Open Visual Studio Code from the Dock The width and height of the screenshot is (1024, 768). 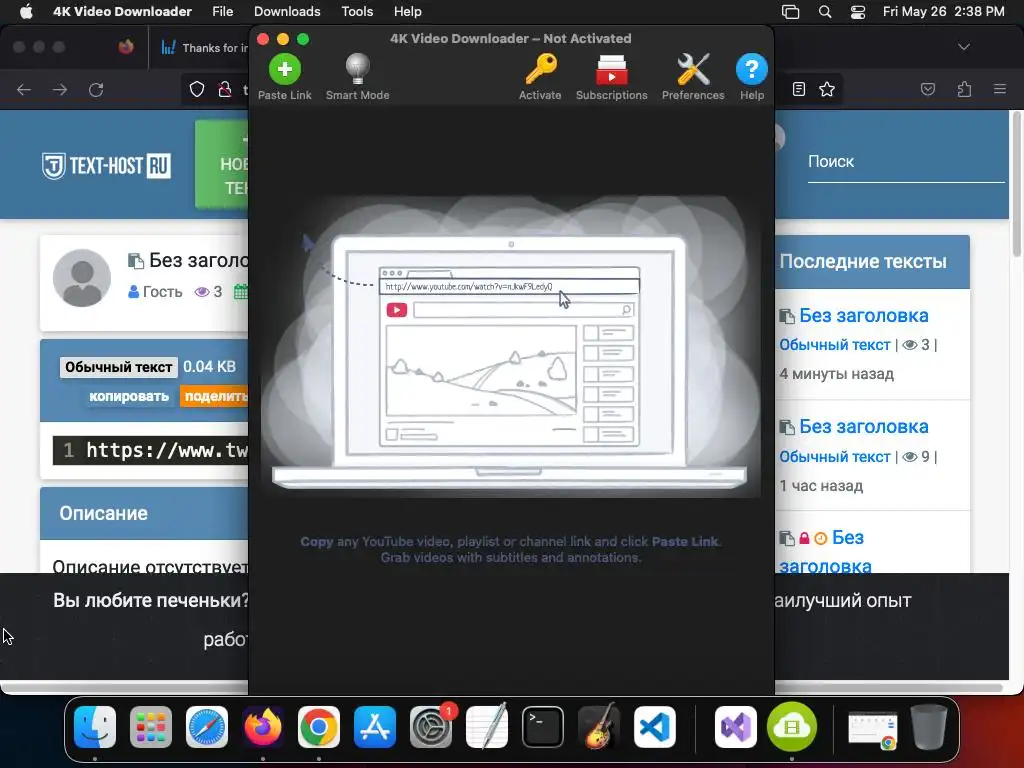tap(654, 726)
